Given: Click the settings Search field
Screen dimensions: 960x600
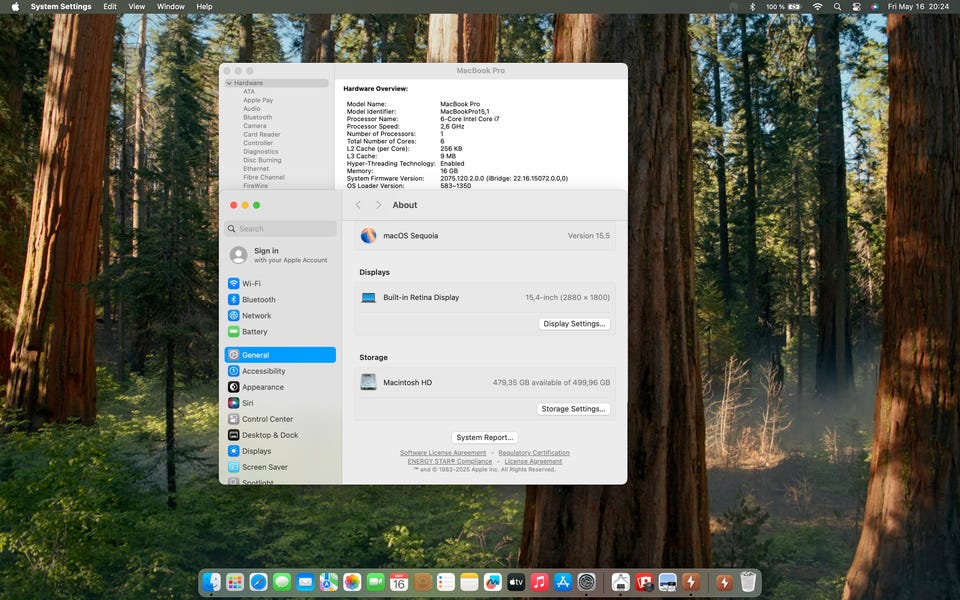Looking at the screenshot, I should point(280,229).
